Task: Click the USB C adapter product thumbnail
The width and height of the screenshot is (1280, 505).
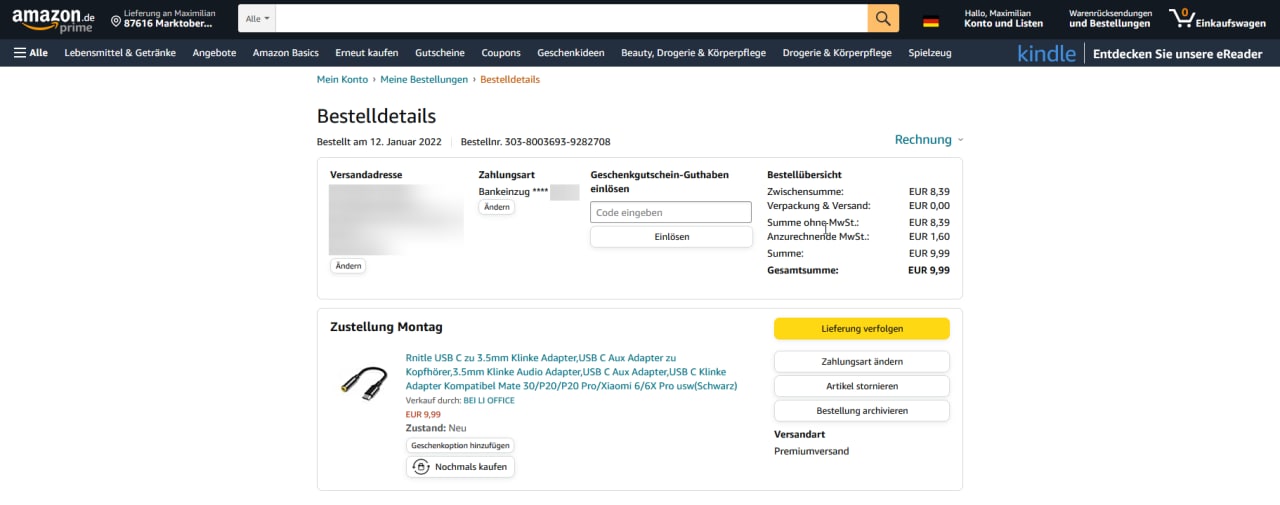Action: click(x=363, y=381)
